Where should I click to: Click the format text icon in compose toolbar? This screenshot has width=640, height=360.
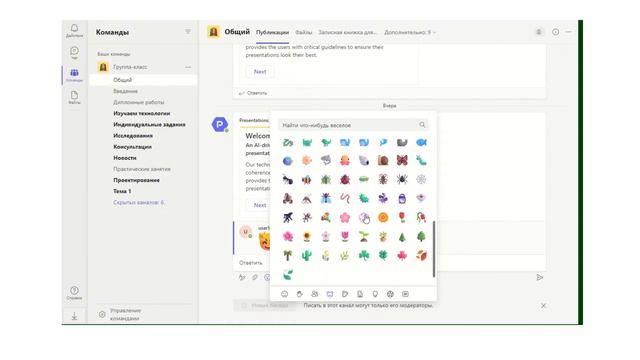click(242, 278)
